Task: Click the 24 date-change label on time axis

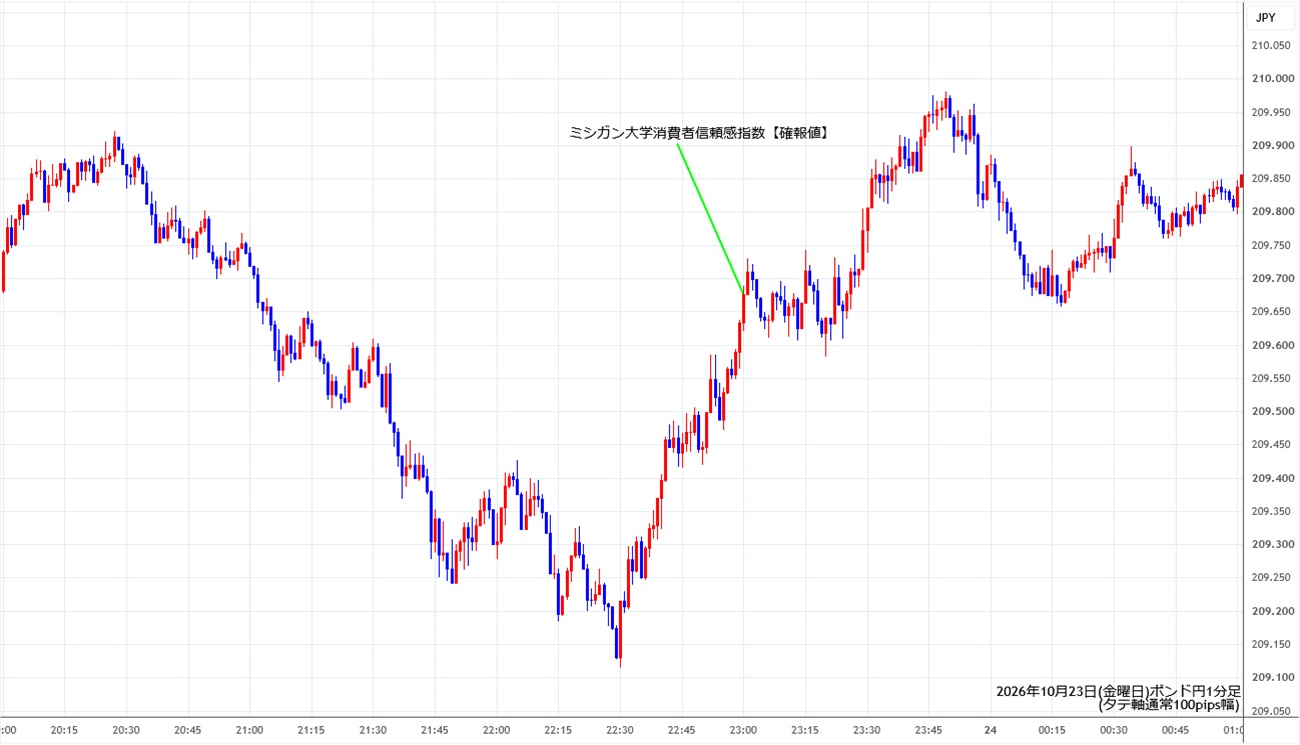Action: tap(990, 731)
